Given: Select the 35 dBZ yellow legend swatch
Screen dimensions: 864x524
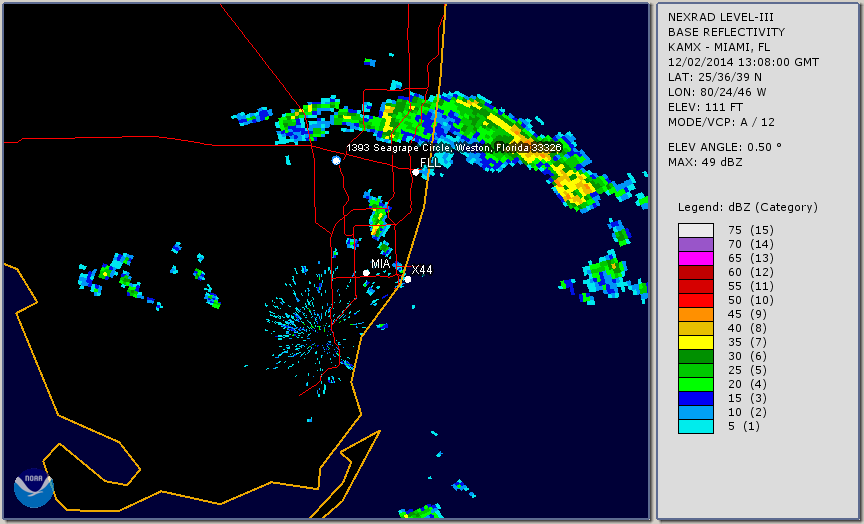Looking at the screenshot, I should [696, 342].
